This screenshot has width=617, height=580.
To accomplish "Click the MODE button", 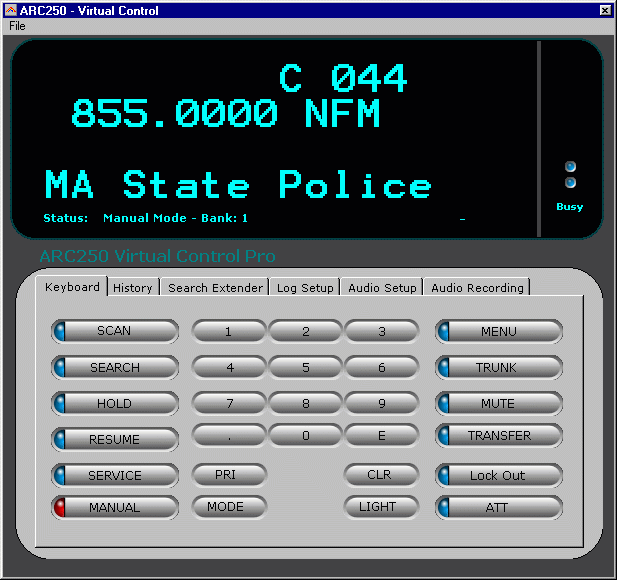I will coord(229,507).
